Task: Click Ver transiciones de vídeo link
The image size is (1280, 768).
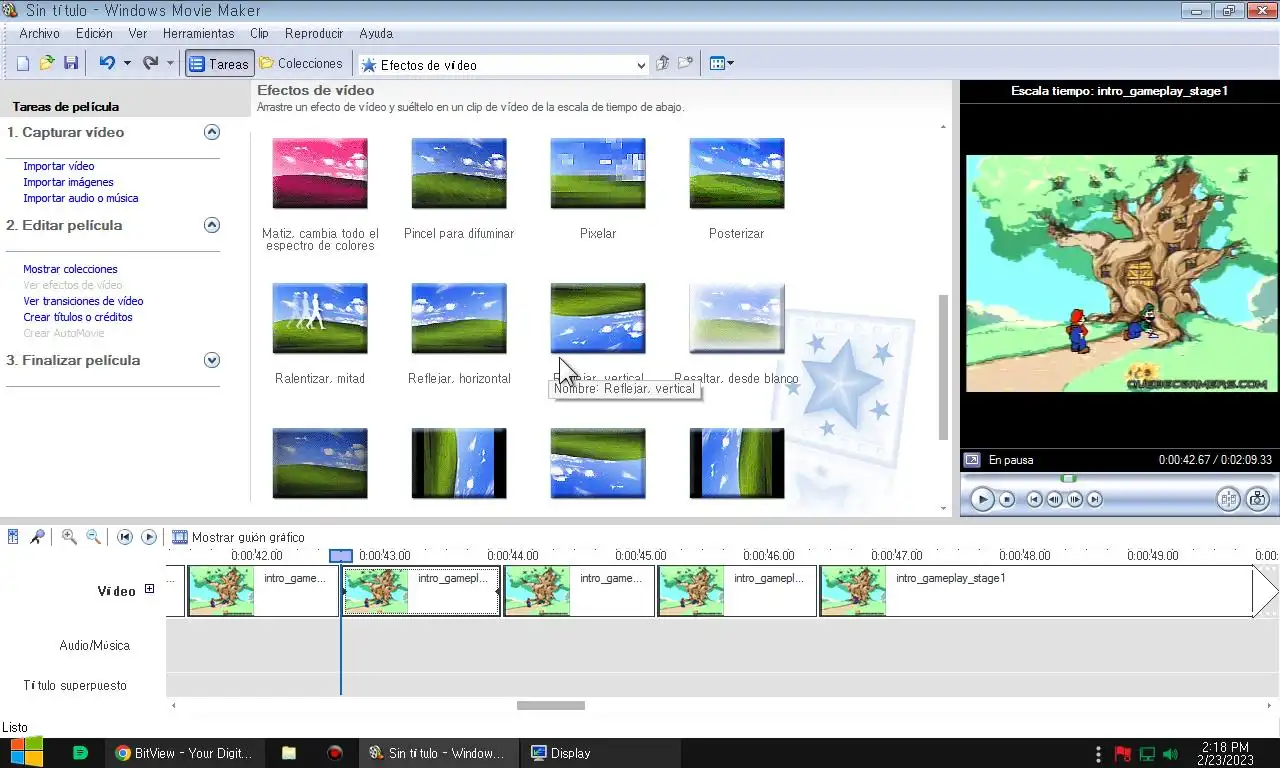Action: point(83,301)
